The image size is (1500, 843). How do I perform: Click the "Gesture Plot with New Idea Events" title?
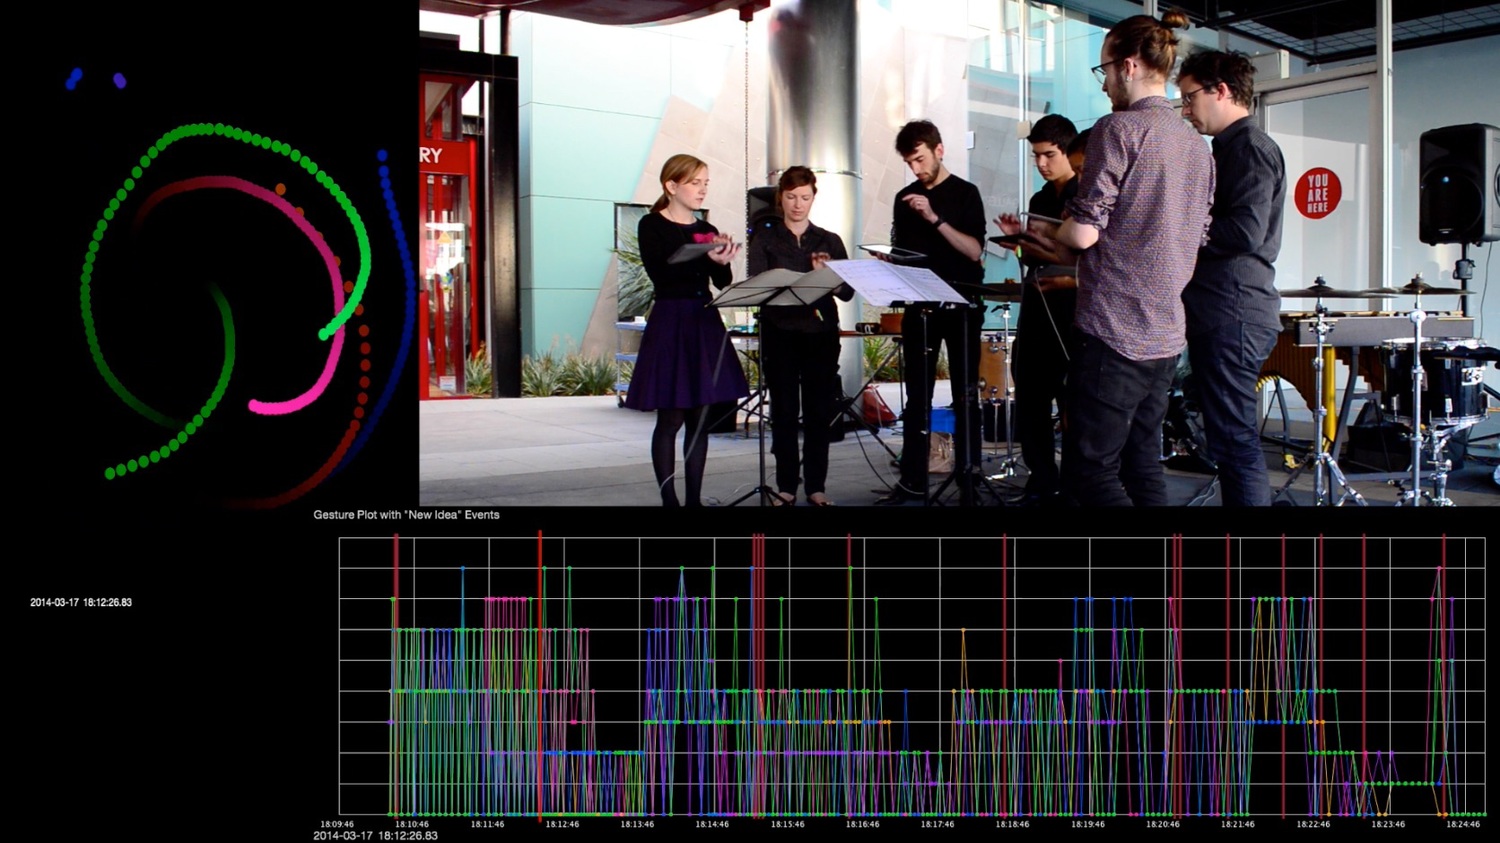tap(406, 515)
